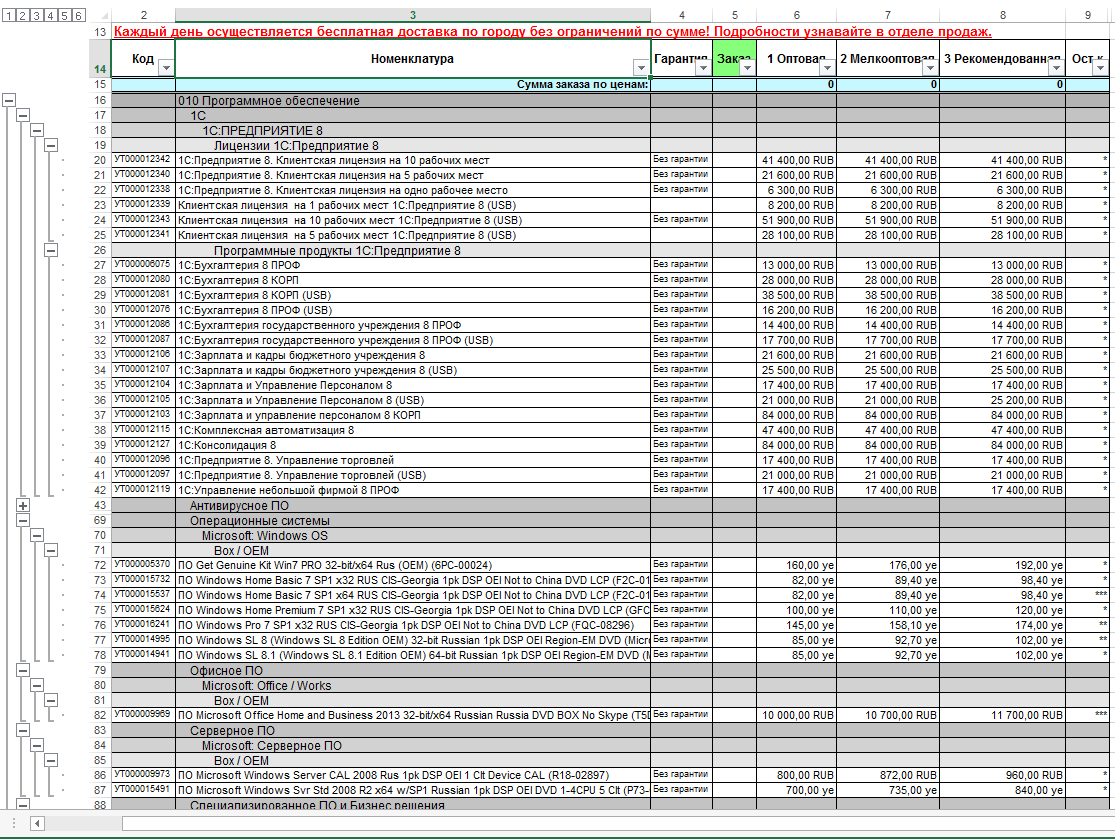Collapse the '1С:ПРЕДПРИЯТИЕ 8' group
This screenshot has height=839, width=1115.
click(x=37, y=130)
